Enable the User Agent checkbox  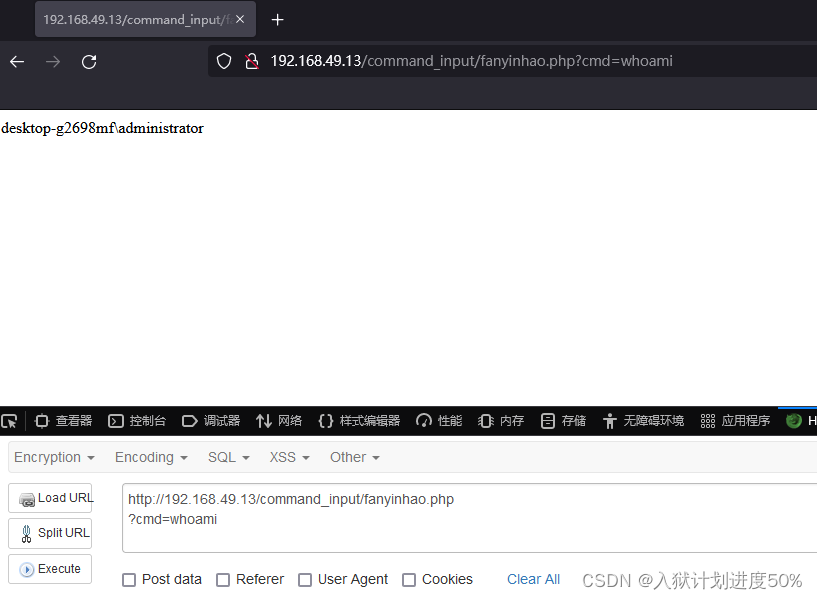[x=305, y=580]
